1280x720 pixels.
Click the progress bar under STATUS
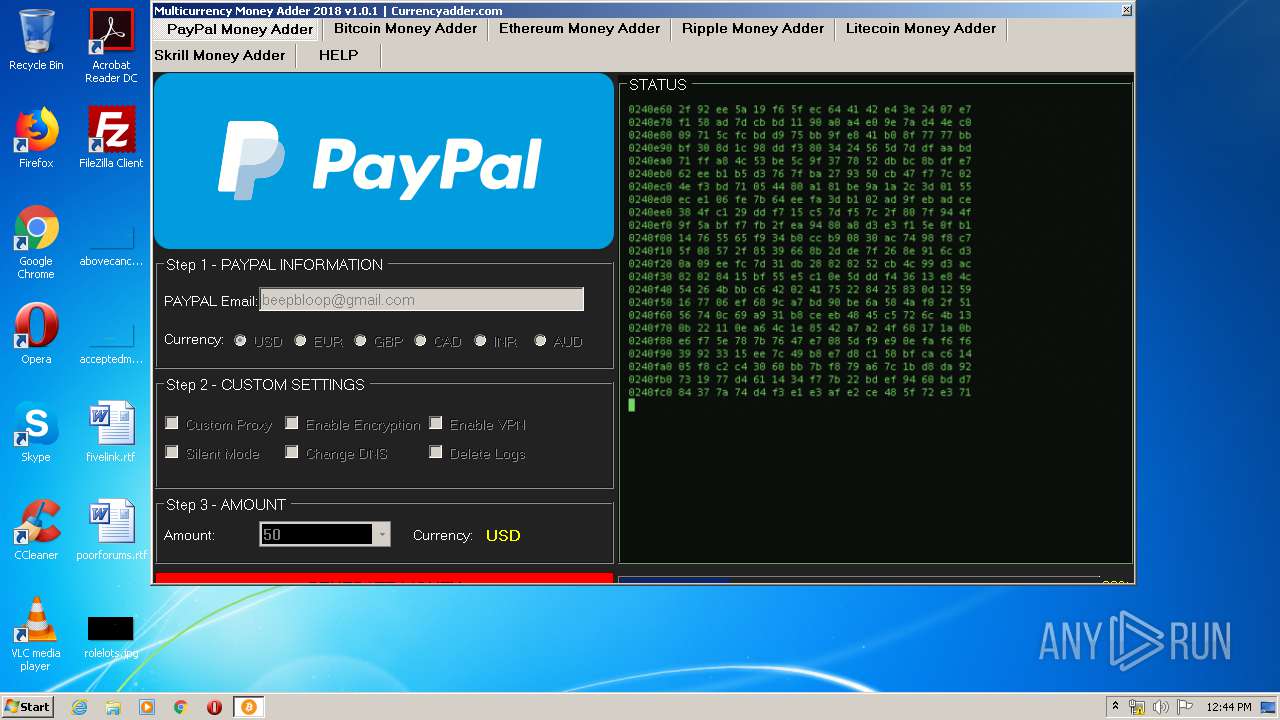pyautogui.click(x=860, y=579)
